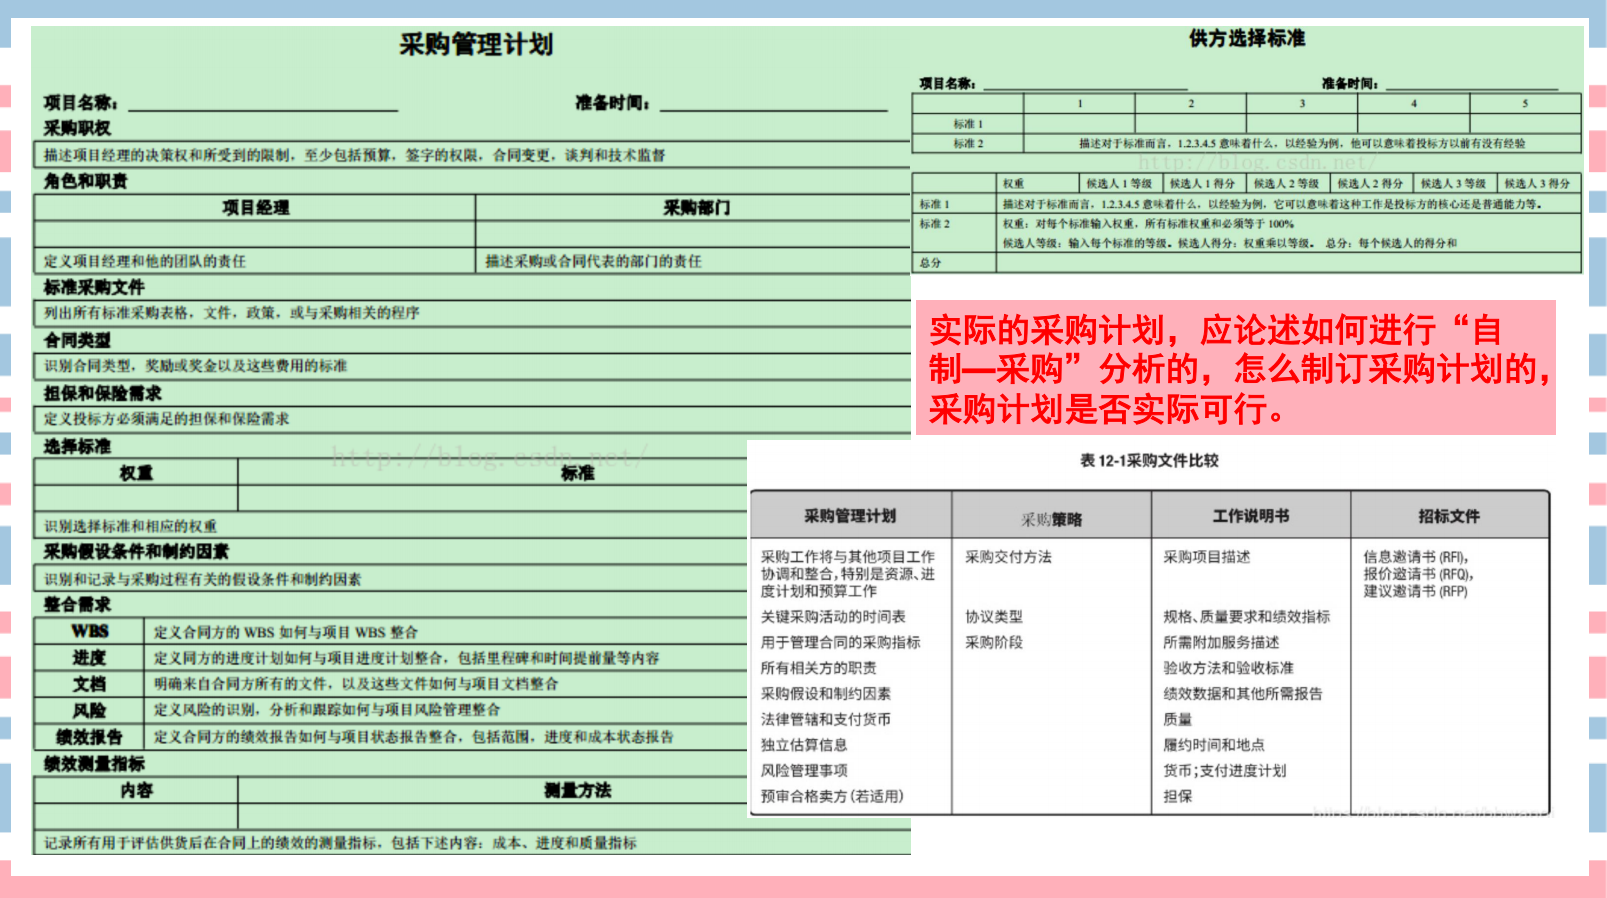Click the '供方选择标准' title
Image resolution: width=1607 pixels, height=898 pixels.
tap(1247, 39)
